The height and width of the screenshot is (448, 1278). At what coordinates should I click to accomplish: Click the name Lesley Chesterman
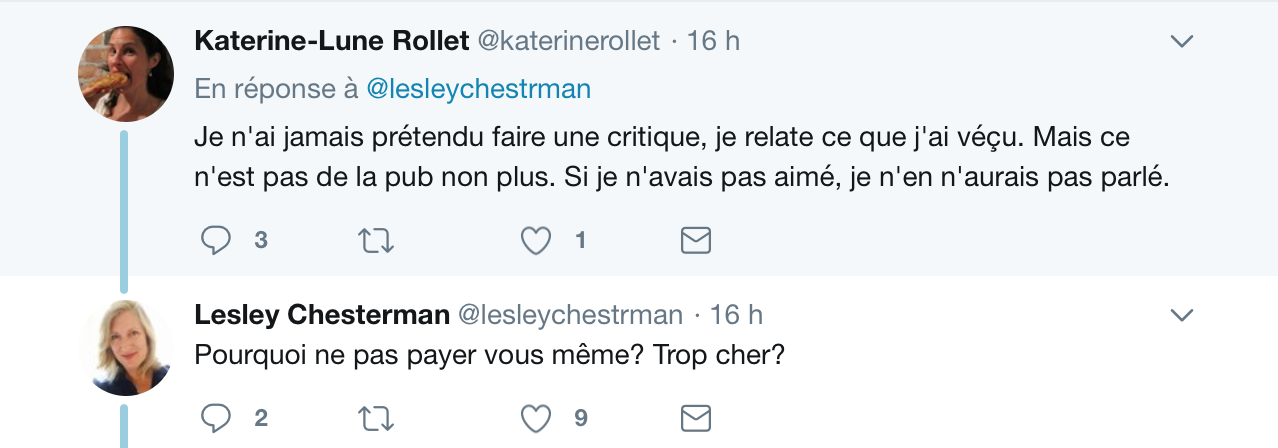pos(321,315)
